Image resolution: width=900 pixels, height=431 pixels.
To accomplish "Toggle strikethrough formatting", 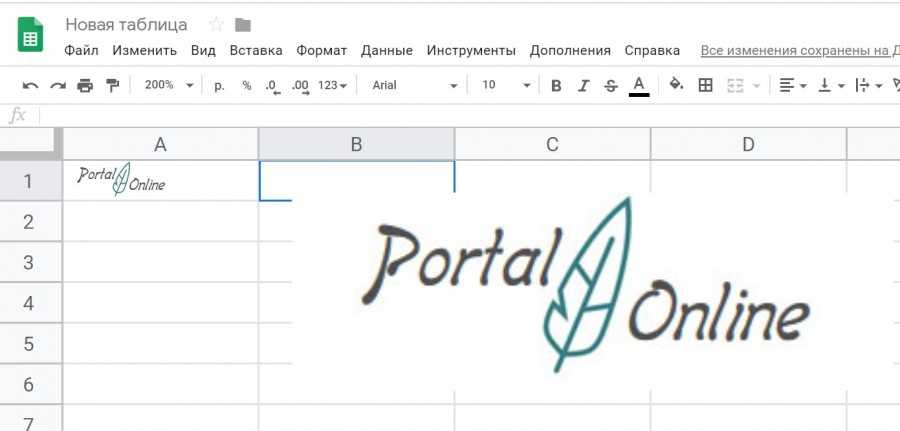I will coord(611,86).
